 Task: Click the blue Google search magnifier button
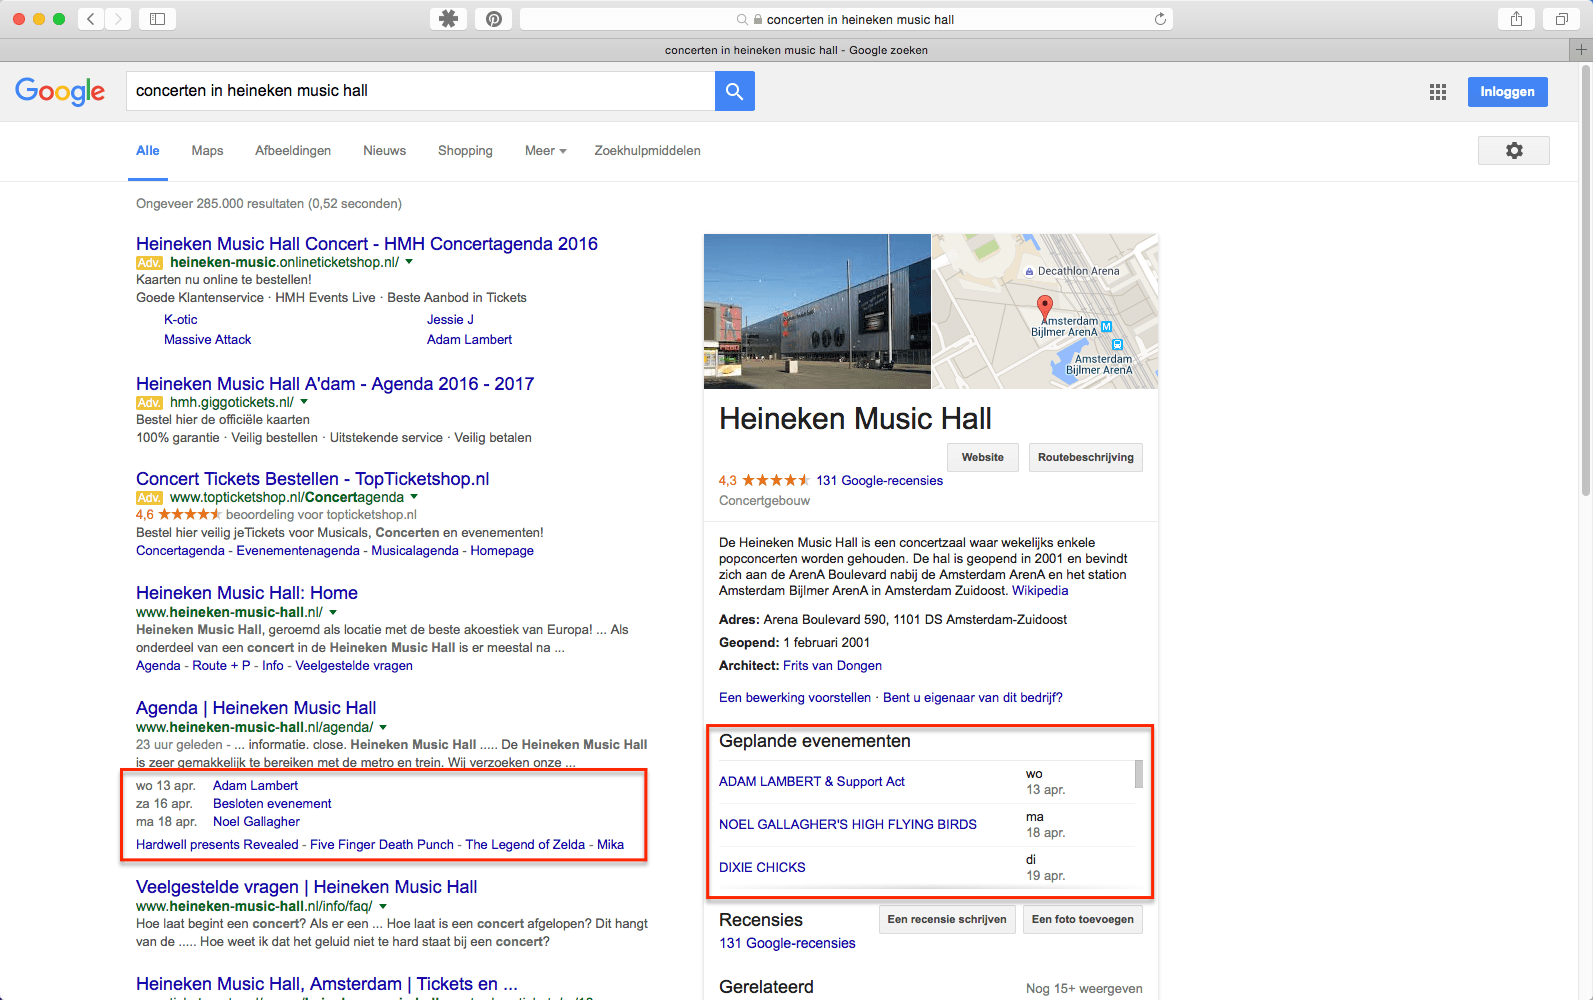point(734,91)
